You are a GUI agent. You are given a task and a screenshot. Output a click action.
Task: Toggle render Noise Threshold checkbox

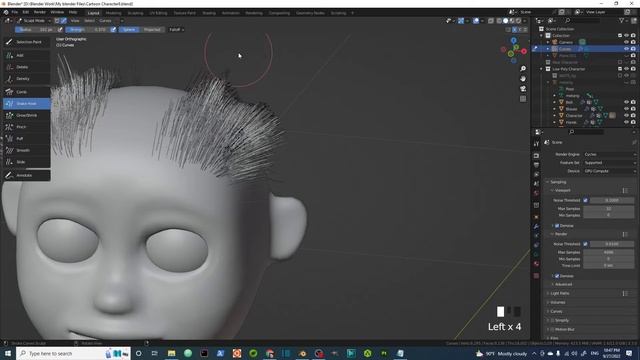pyautogui.click(x=586, y=244)
